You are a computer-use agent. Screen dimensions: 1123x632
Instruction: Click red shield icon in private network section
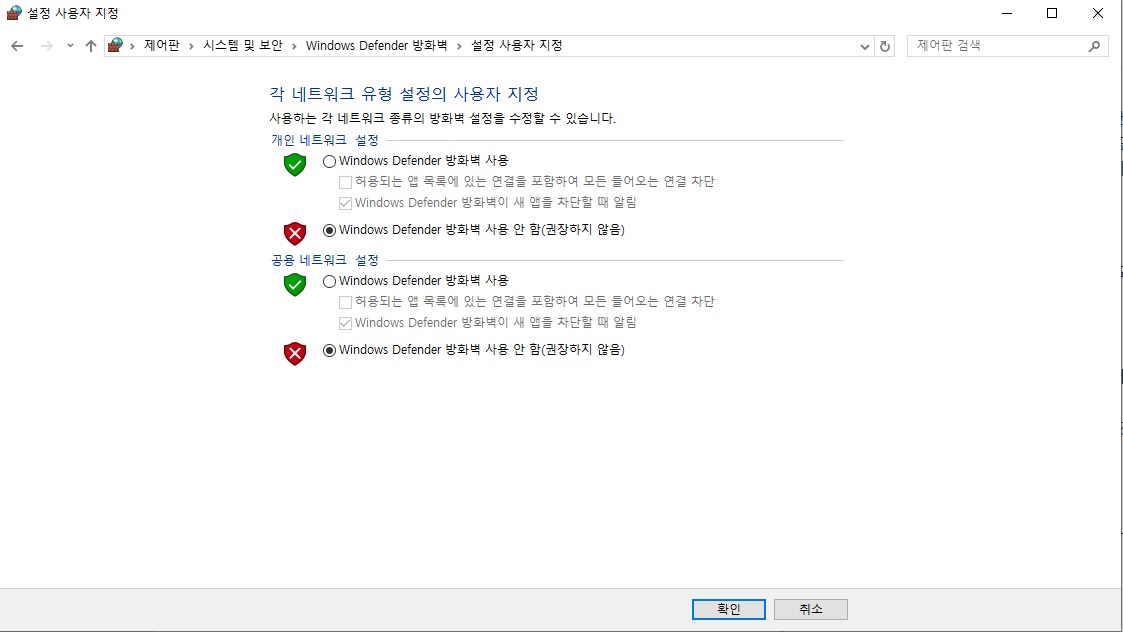[x=295, y=233]
